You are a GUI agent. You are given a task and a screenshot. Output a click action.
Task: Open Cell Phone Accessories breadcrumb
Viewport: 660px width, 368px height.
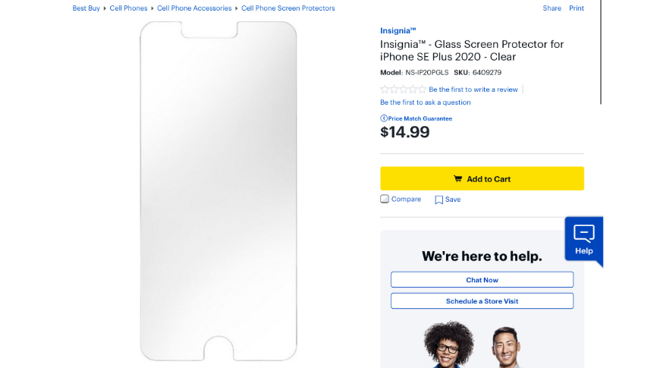[194, 8]
